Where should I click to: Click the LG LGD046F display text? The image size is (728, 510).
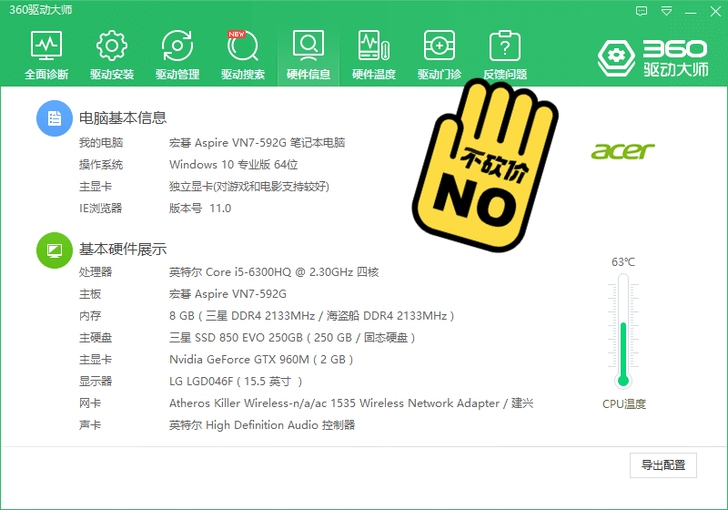[x=235, y=381]
